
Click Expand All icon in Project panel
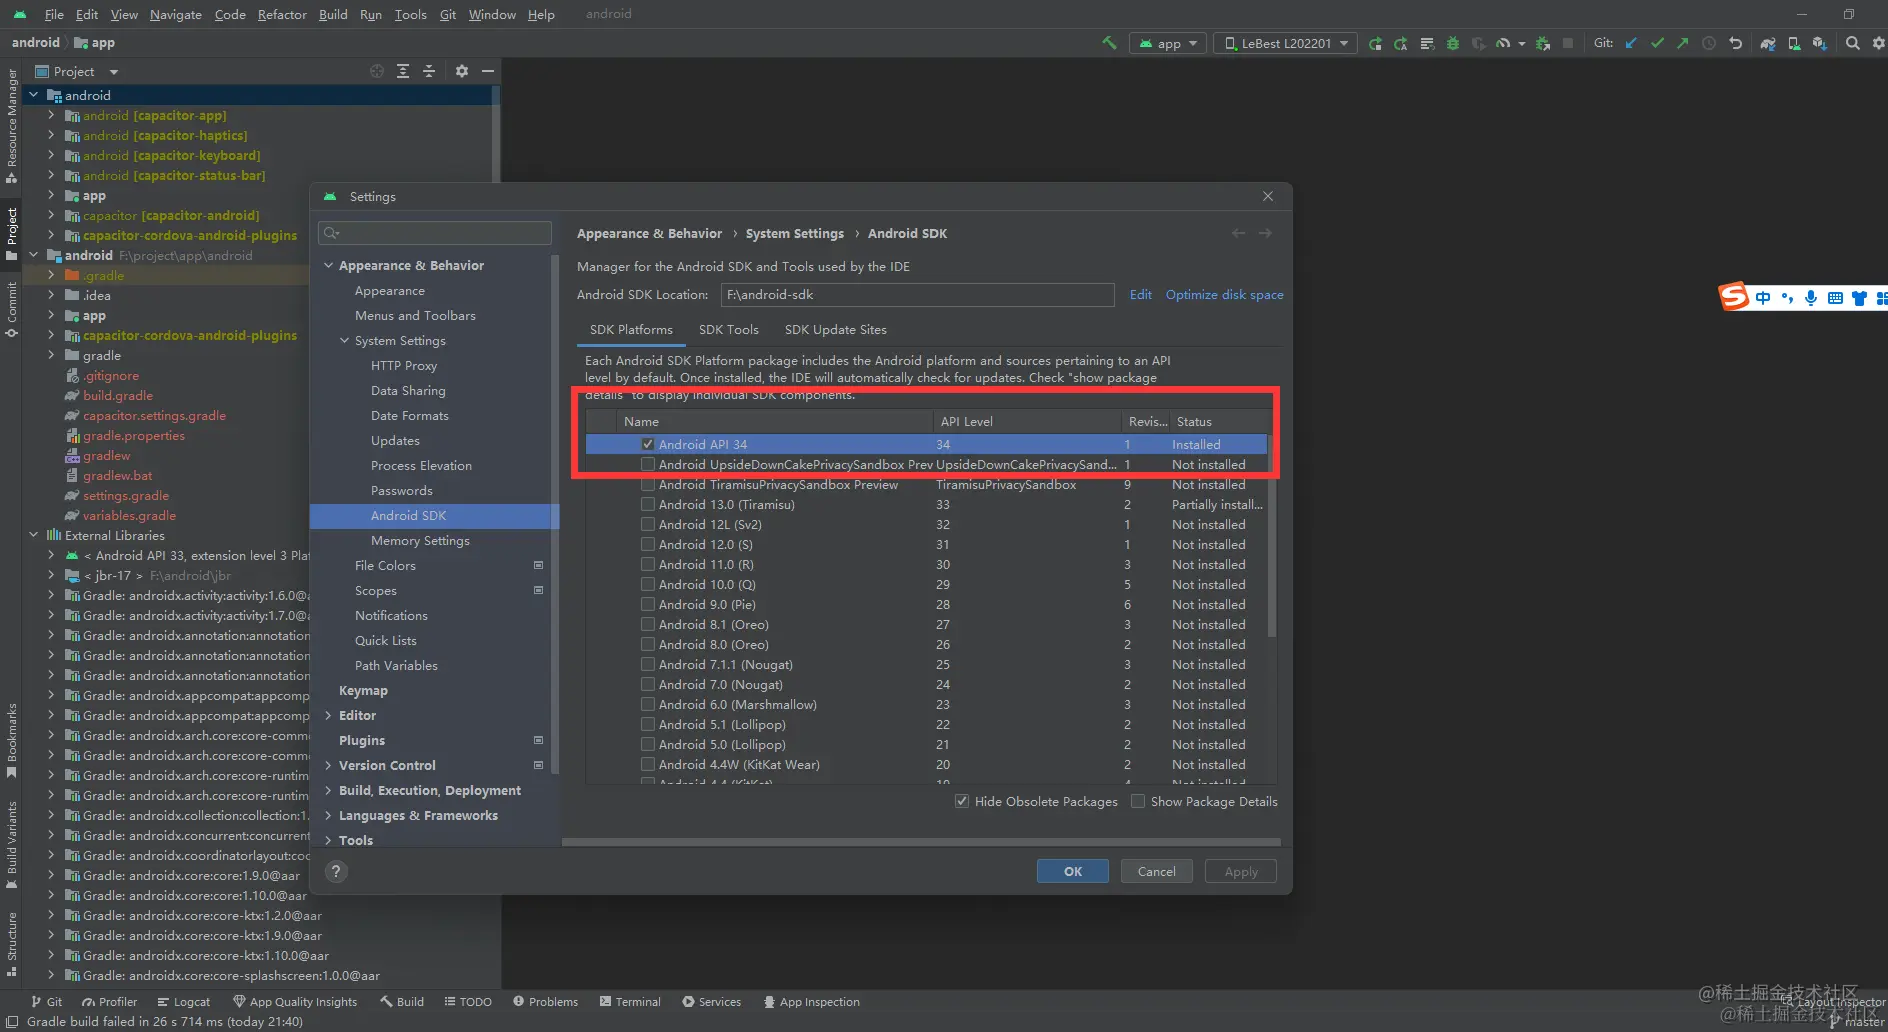tap(403, 71)
